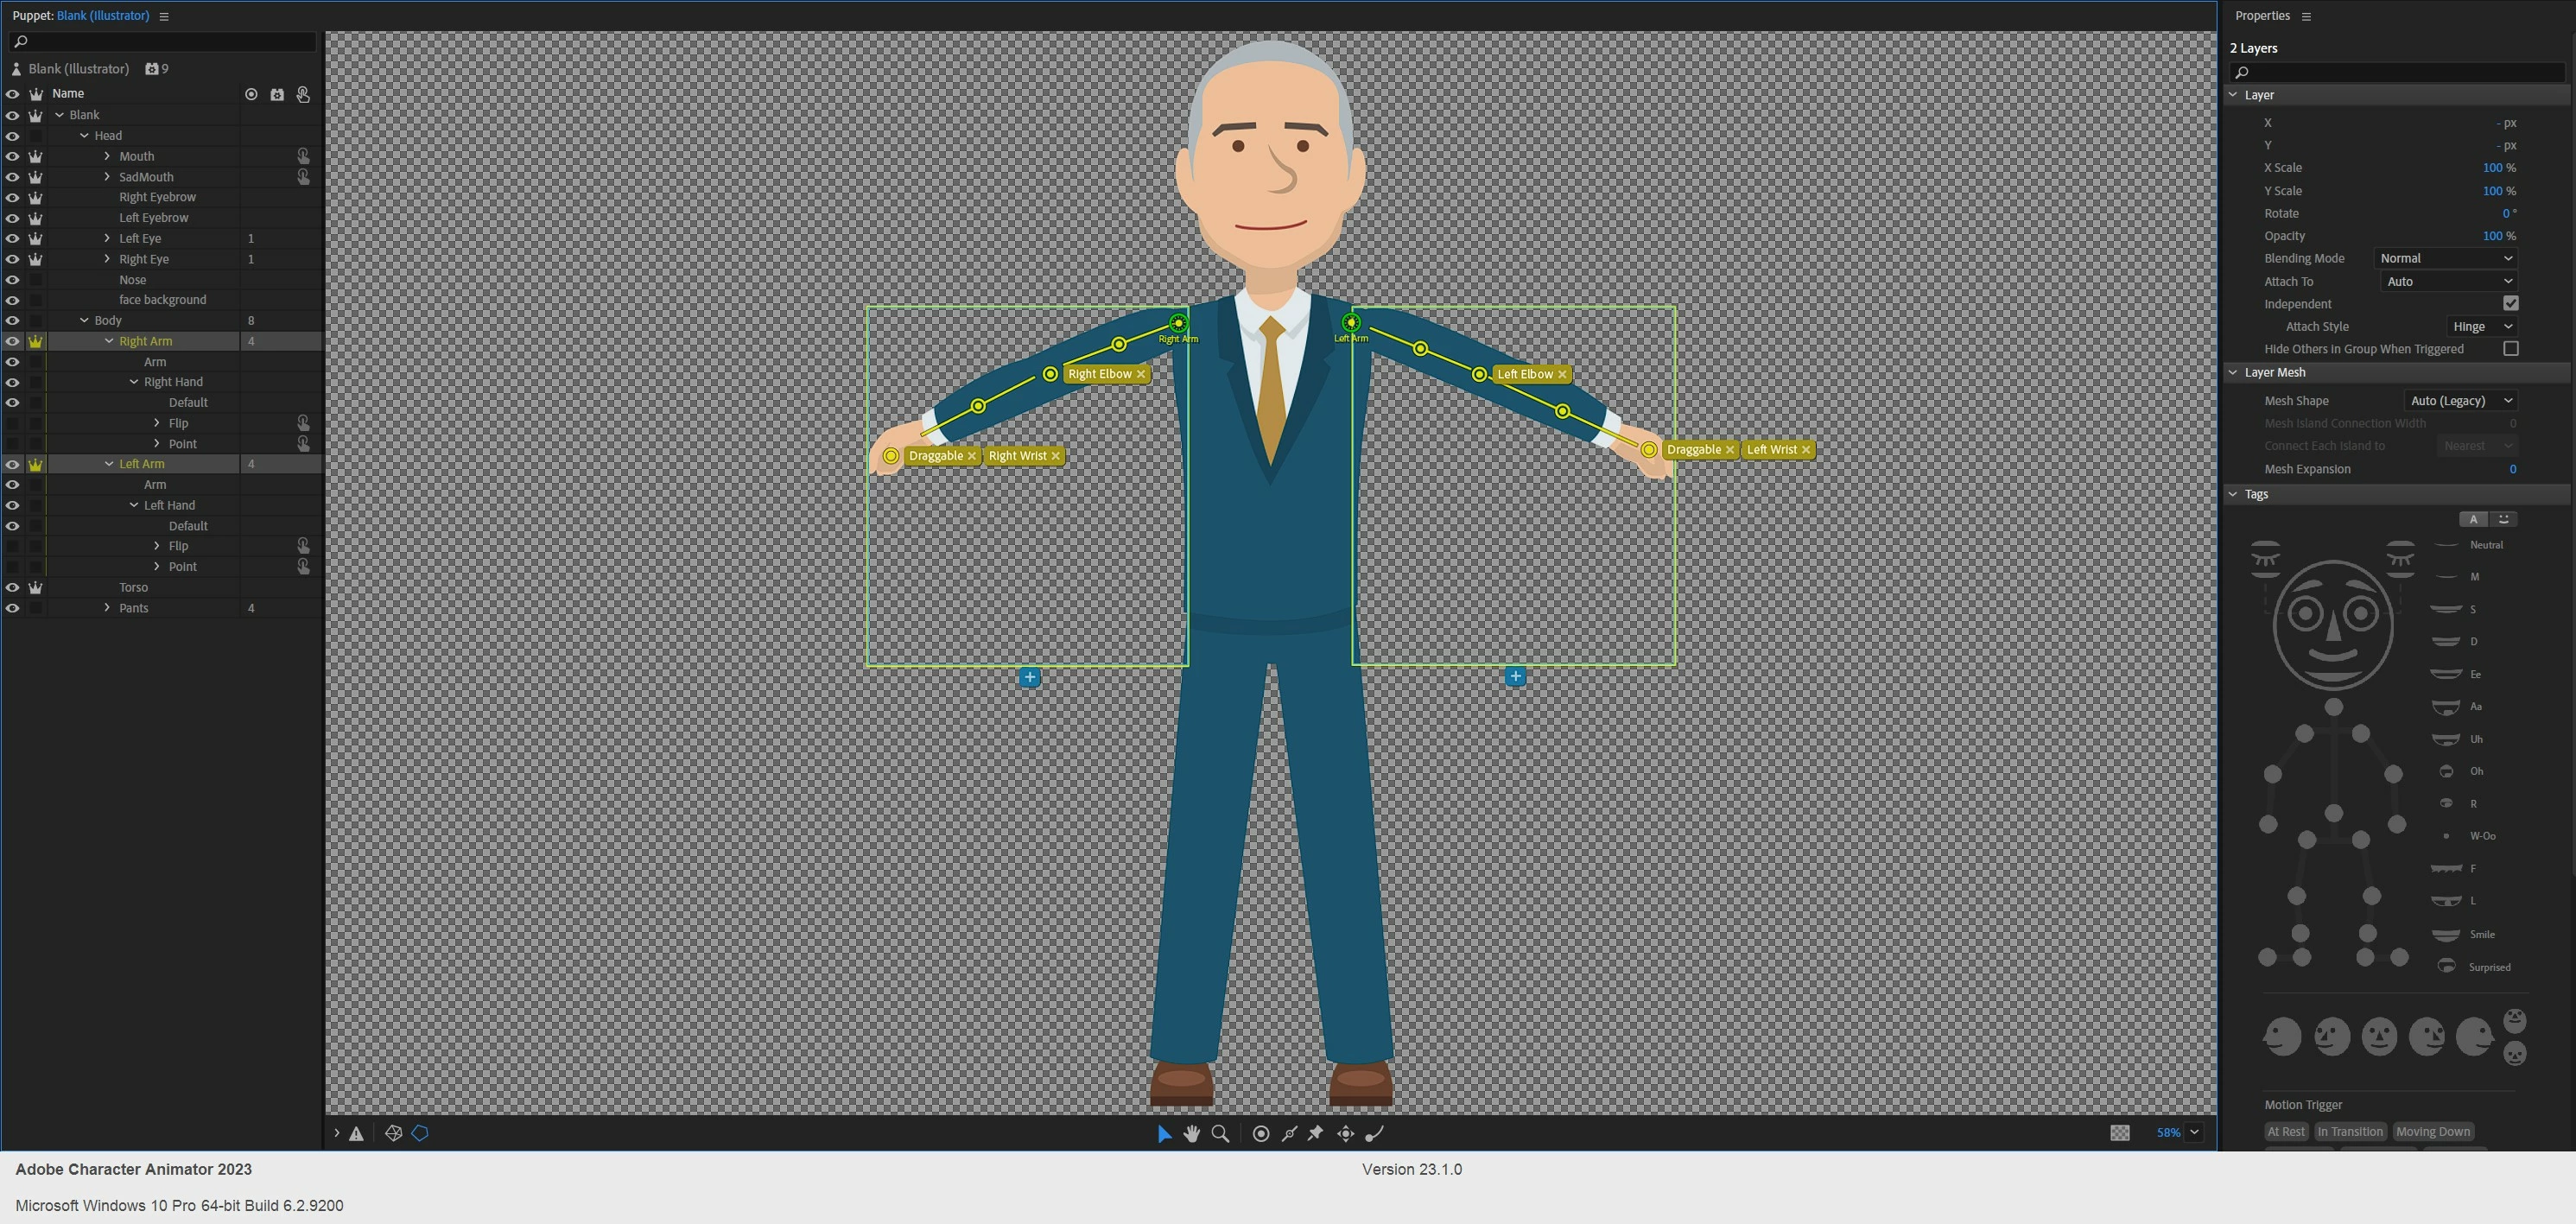Click the Properties search field

2400,72
